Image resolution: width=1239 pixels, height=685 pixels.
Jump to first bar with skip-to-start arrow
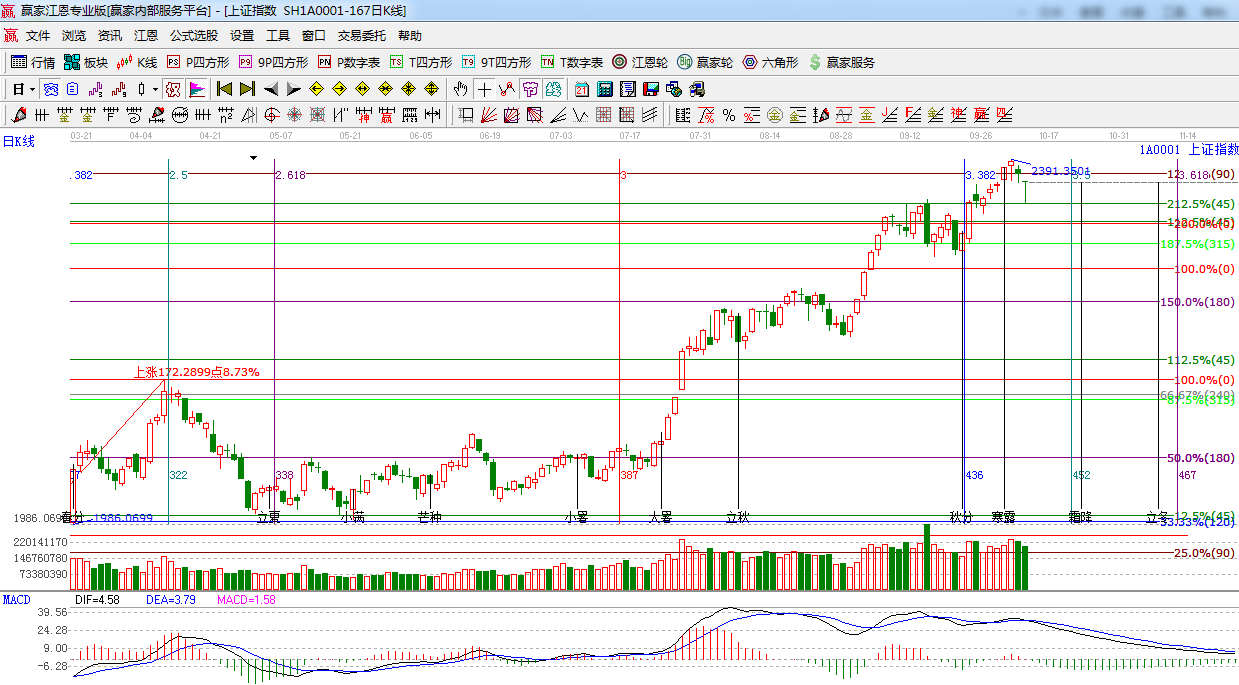pos(224,89)
